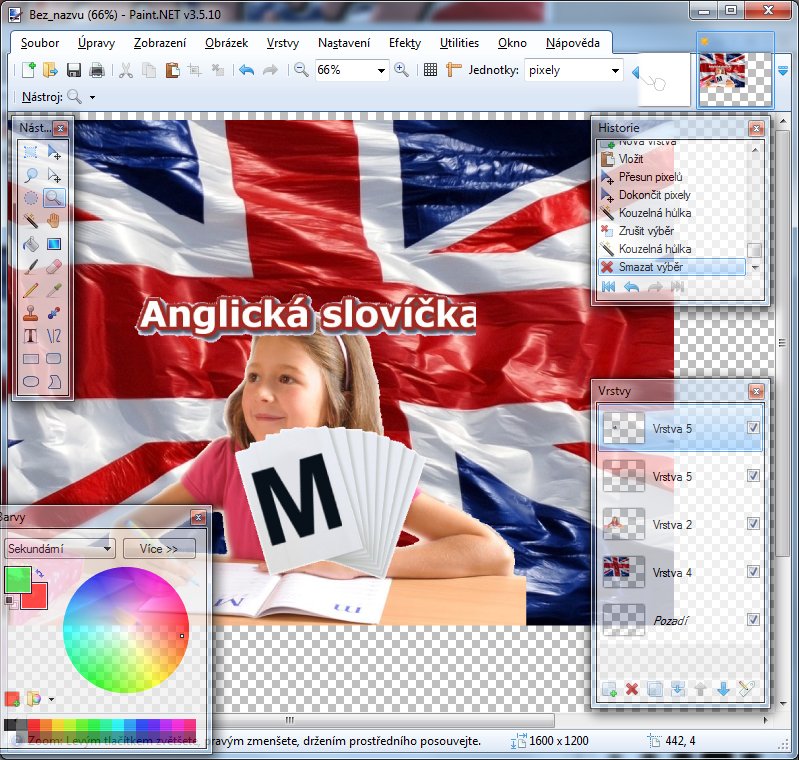Select the Clone Stamp tool

tap(31, 312)
